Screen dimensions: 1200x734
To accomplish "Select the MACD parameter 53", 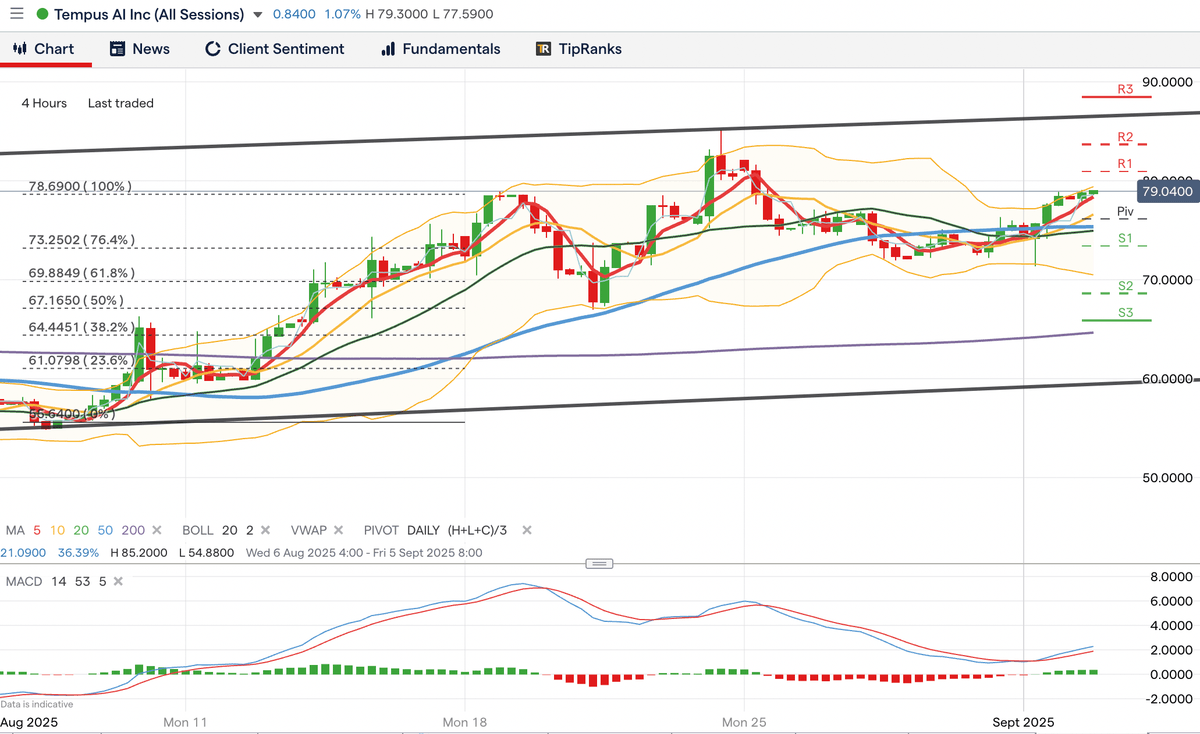I will 83,581.
